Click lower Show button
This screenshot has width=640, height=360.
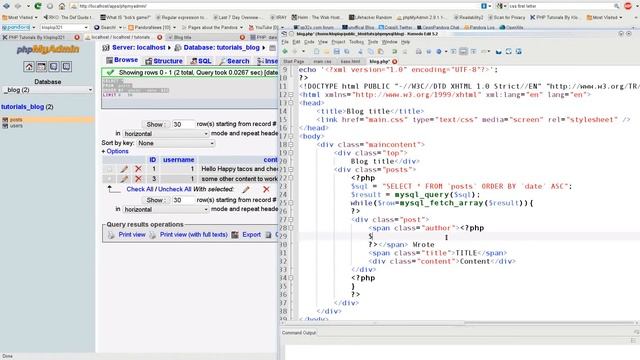click(155, 200)
